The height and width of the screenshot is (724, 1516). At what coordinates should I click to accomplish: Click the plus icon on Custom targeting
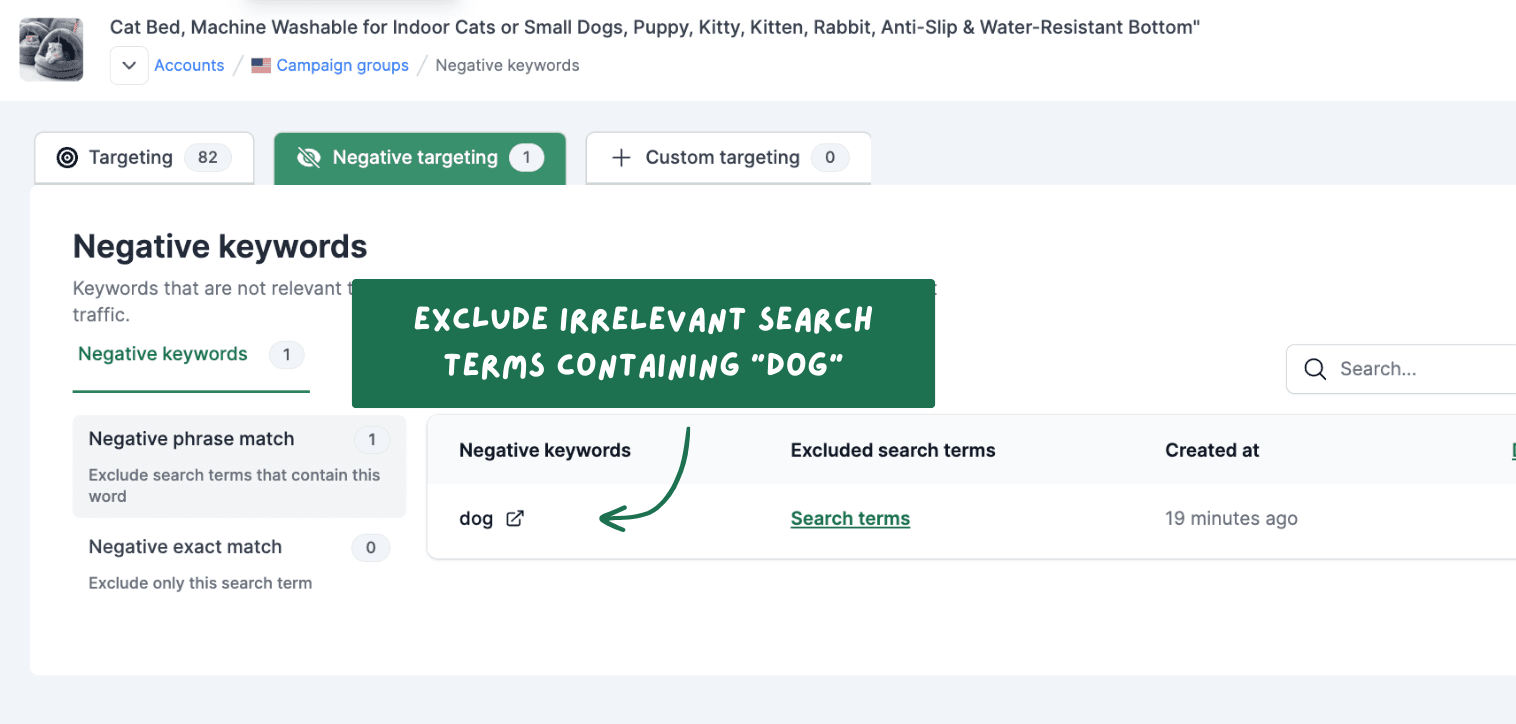tap(621, 157)
